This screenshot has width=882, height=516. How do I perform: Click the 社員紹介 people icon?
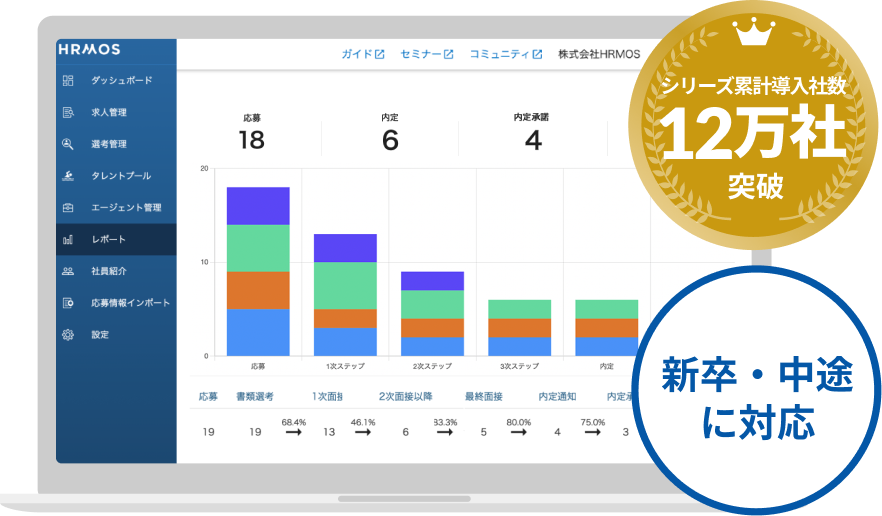click(68, 271)
